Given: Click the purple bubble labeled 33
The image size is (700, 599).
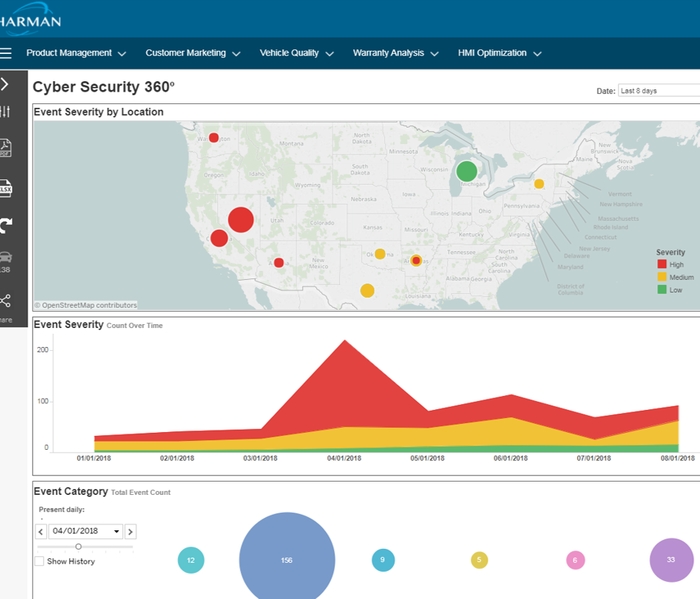Looking at the screenshot, I should 671,560.
